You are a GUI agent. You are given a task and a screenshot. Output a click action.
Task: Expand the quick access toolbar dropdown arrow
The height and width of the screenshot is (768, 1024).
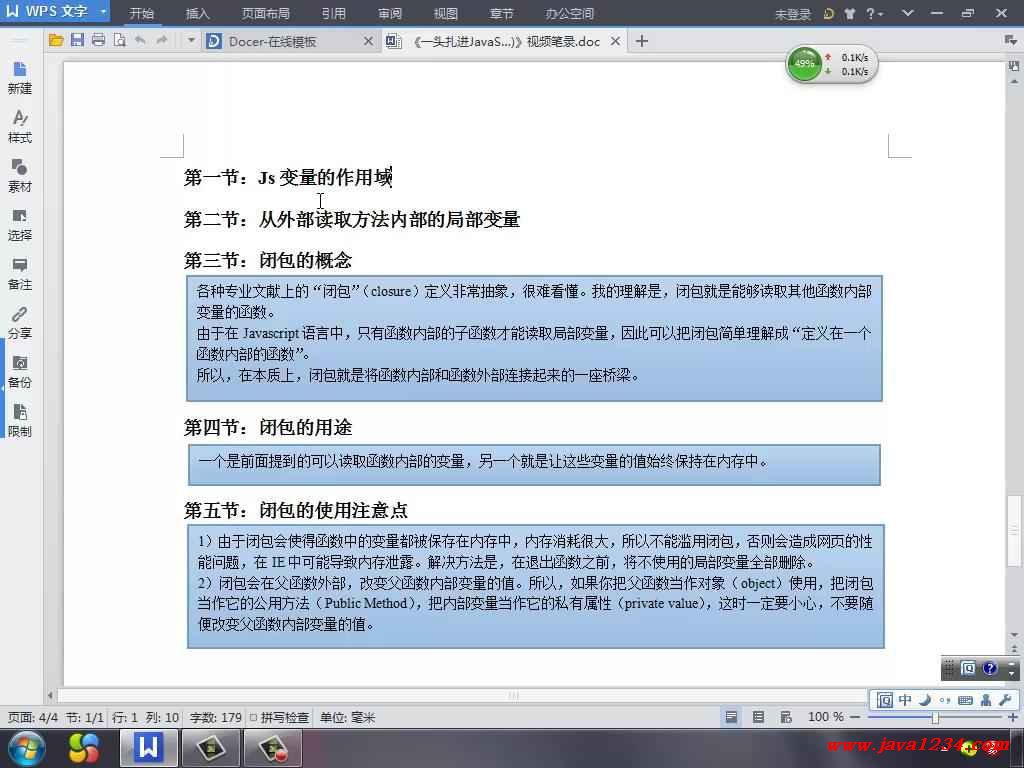pos(190,41)
